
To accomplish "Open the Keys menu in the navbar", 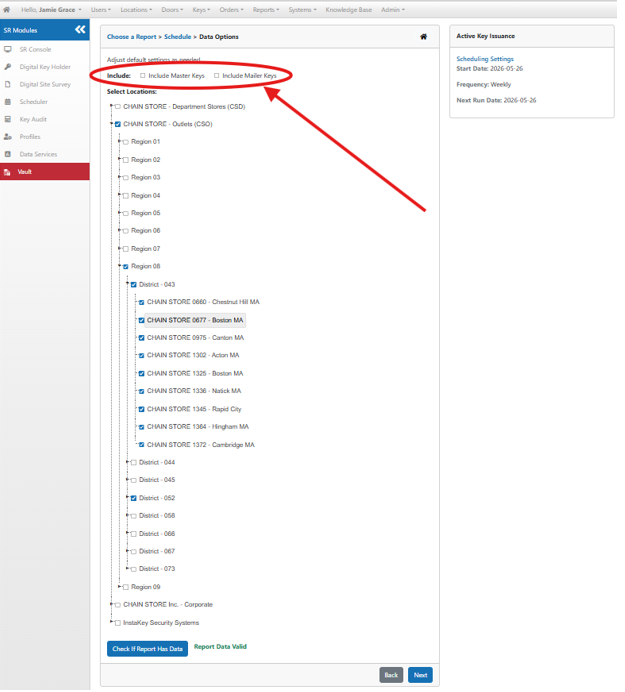I will (x=201, y=10).
